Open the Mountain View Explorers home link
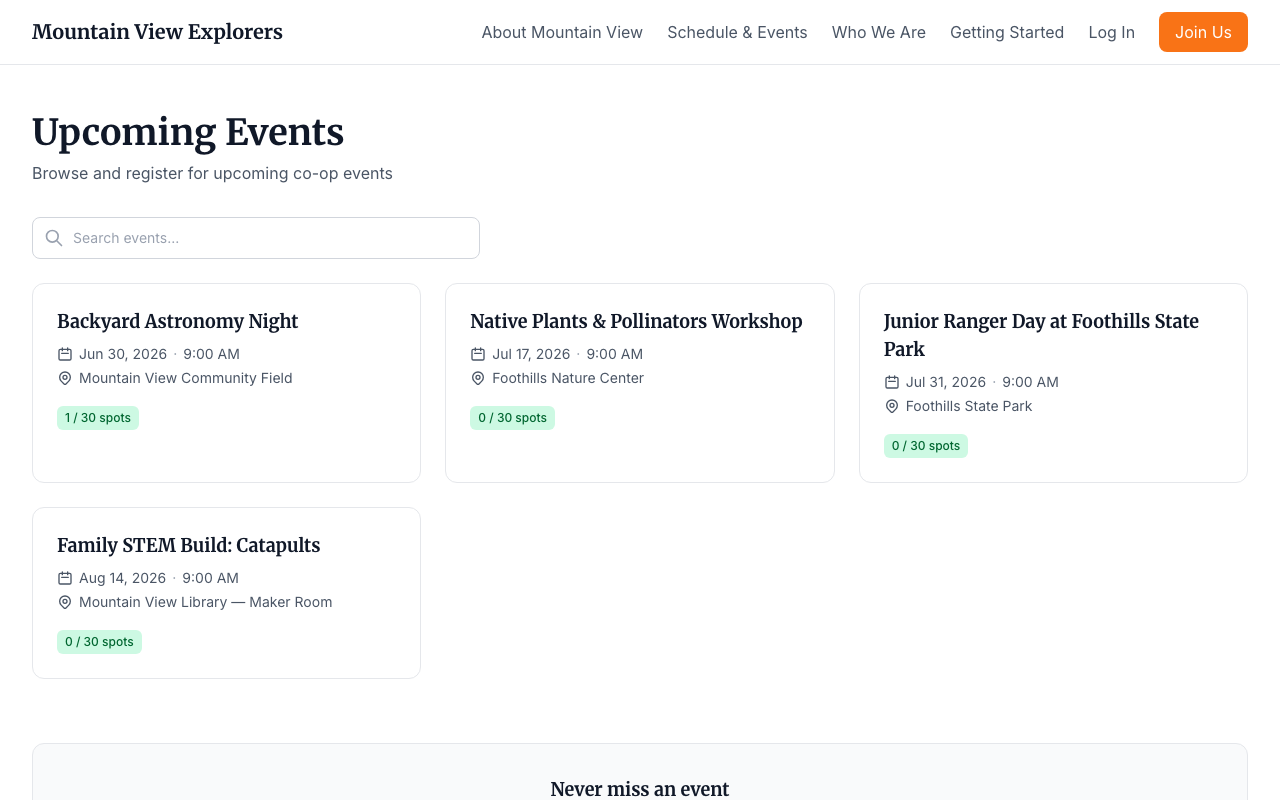Screen dimensions: 1280x800 coord(157,32)
